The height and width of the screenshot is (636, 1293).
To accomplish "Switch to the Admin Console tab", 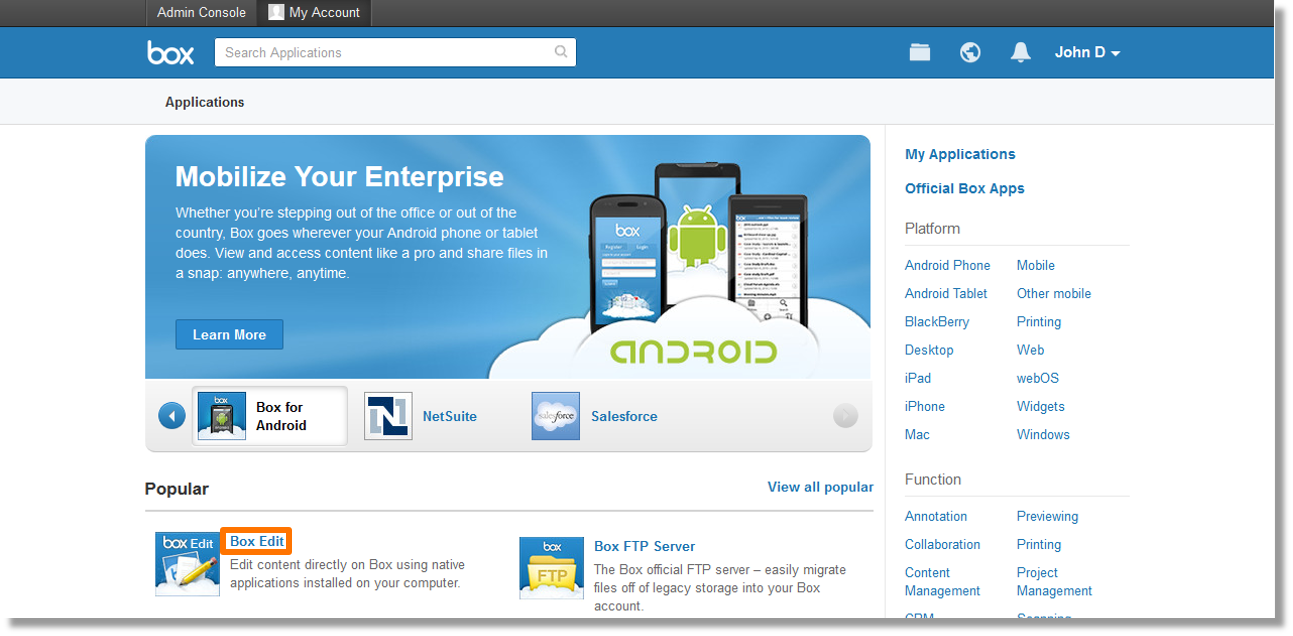I will [201, 13].
